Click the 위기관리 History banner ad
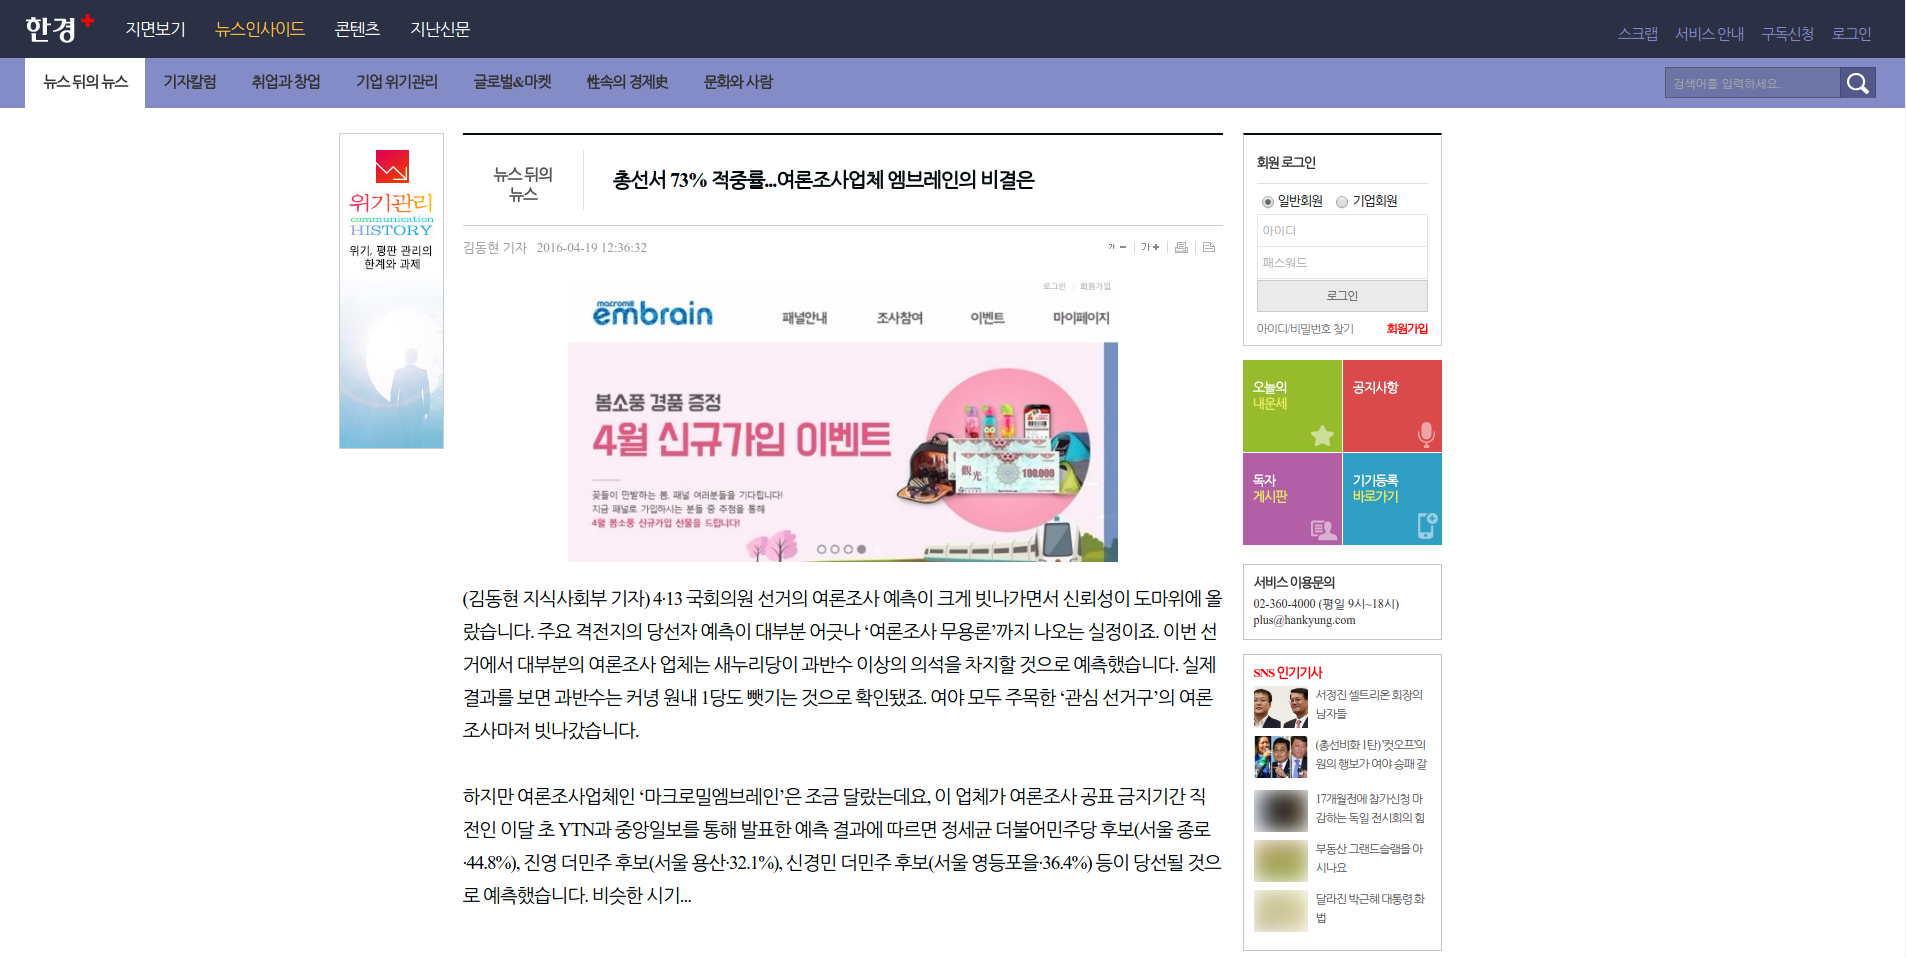This screenshot has width=1906, height=958. 391,291
